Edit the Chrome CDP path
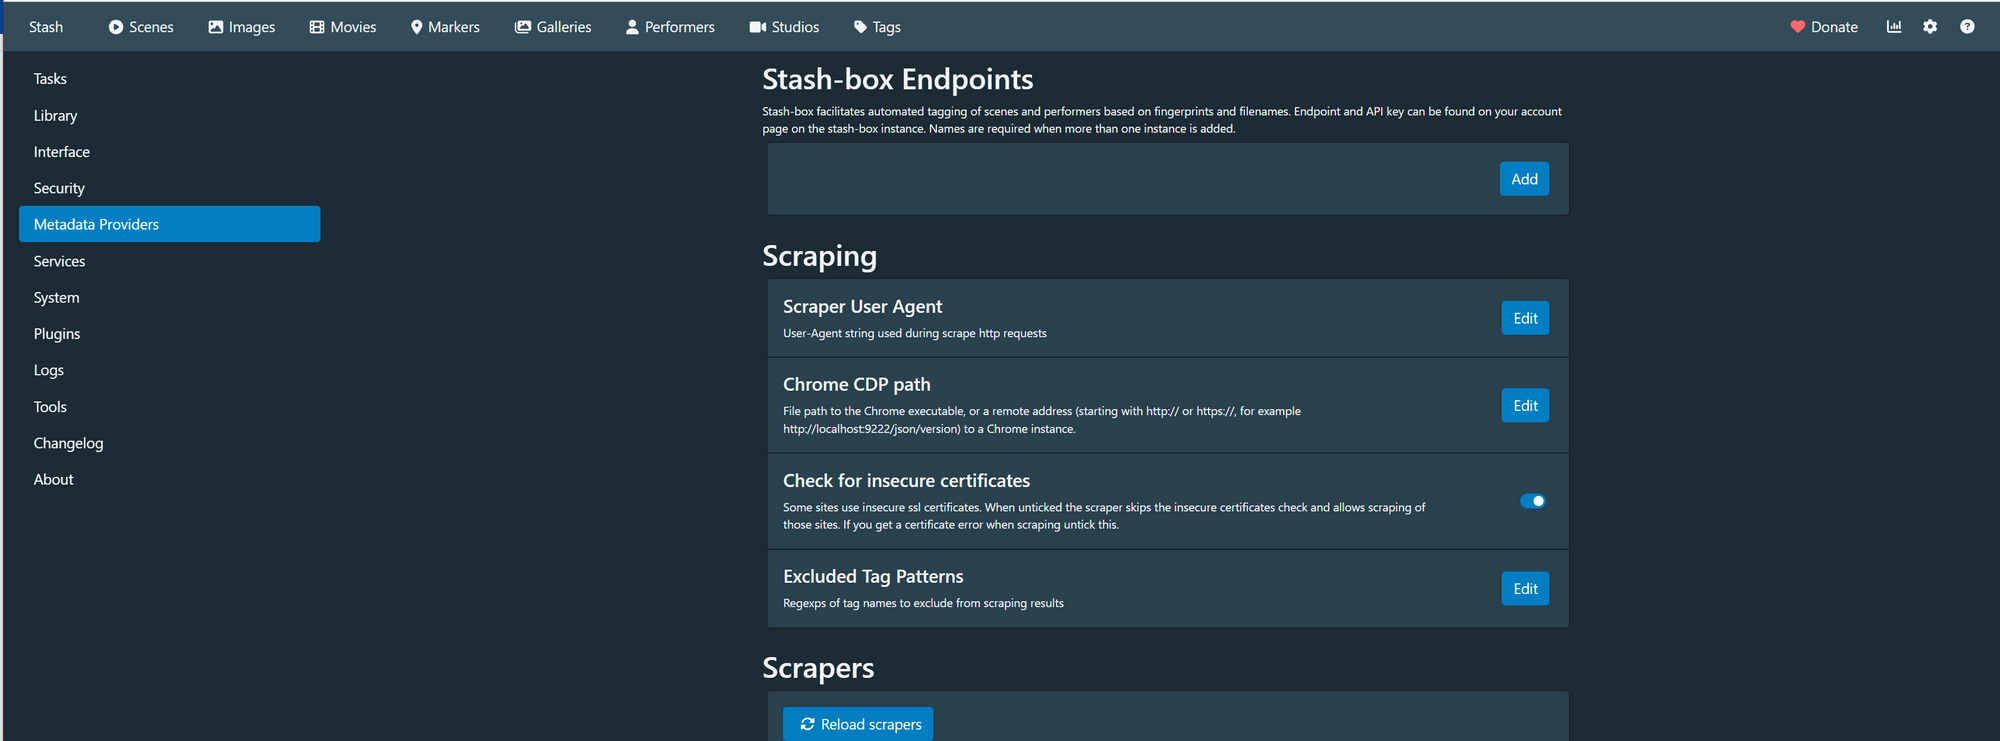 [x=1525, y=405]
